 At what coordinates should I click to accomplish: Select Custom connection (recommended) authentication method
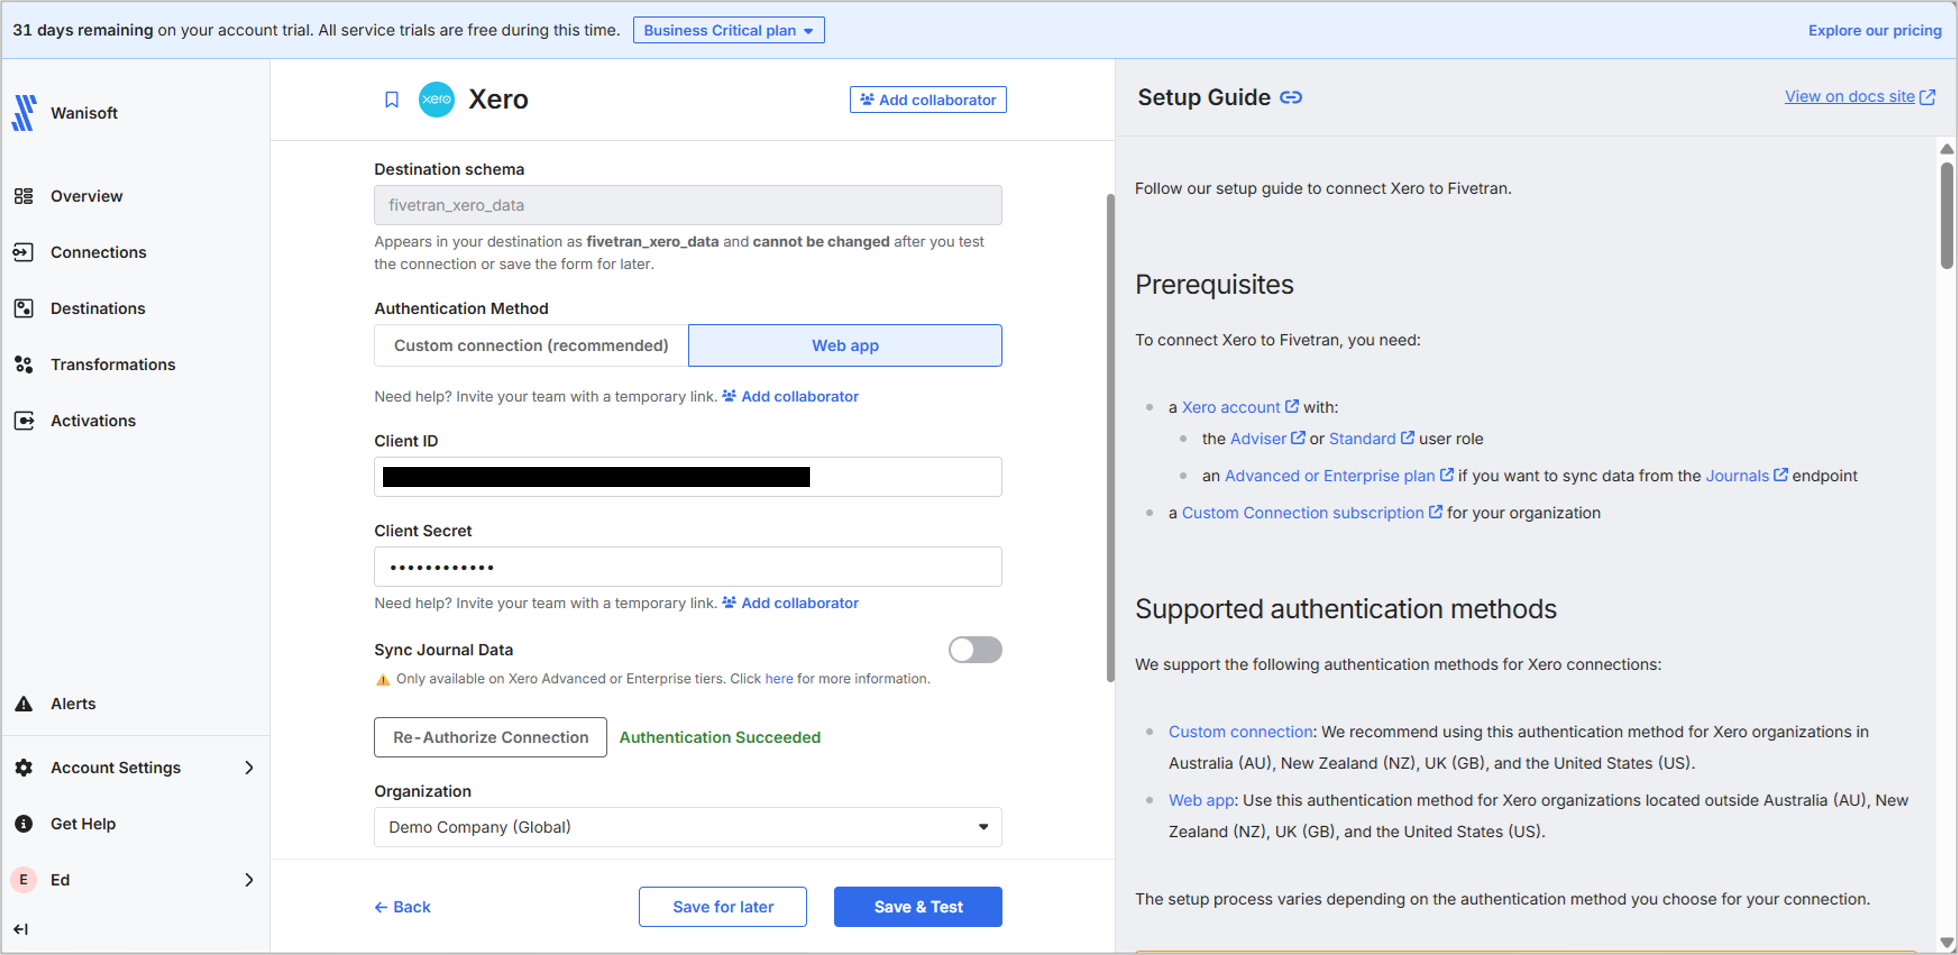[531, 345]
